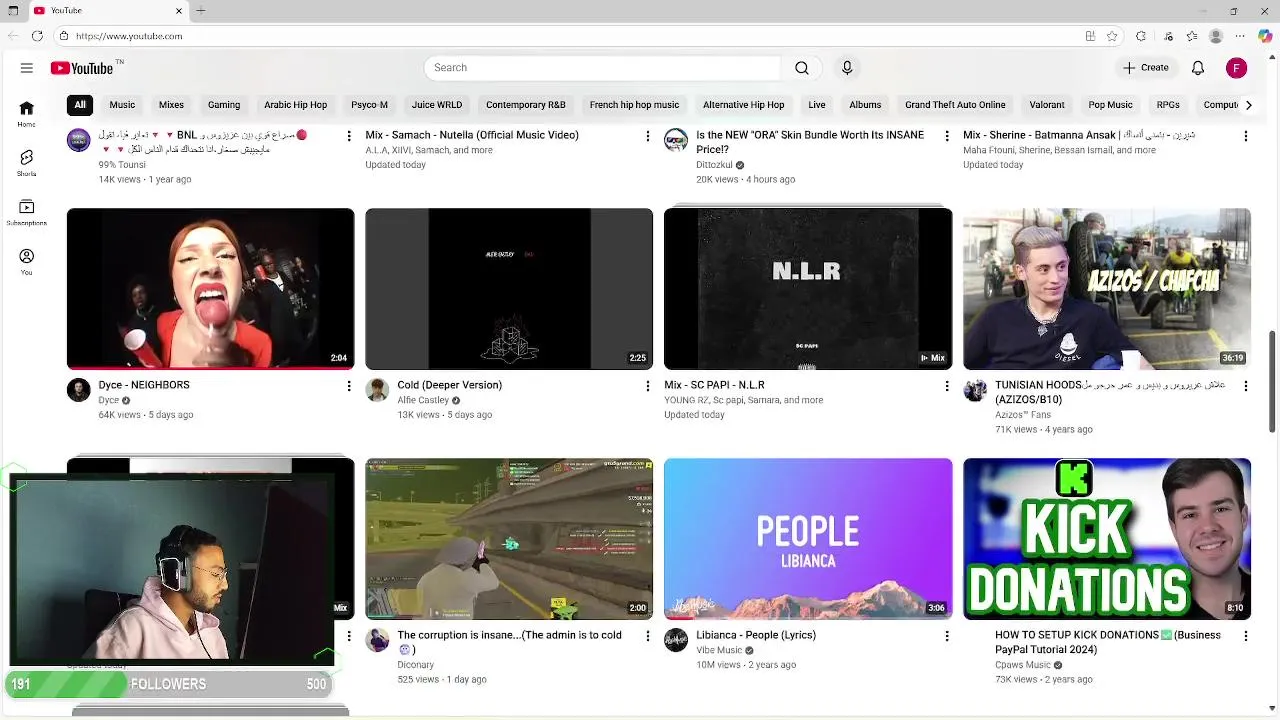Image resolution: width=1280 pixels, height=720 pixels.
Task: Open options for Mix - SC PAPI - N.L.R
Action: coord(946,386)
